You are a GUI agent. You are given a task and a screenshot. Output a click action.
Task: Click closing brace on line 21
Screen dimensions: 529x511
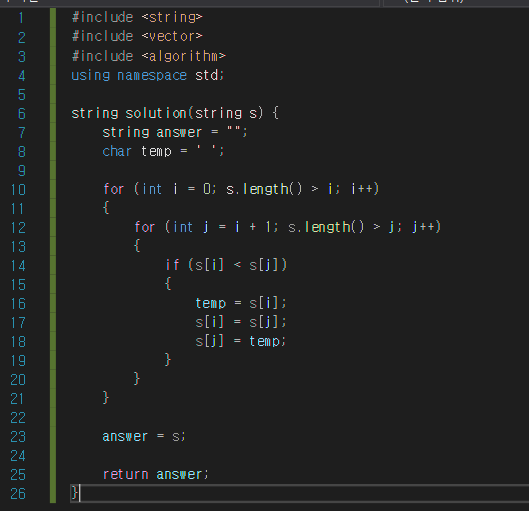coord(106,398)
